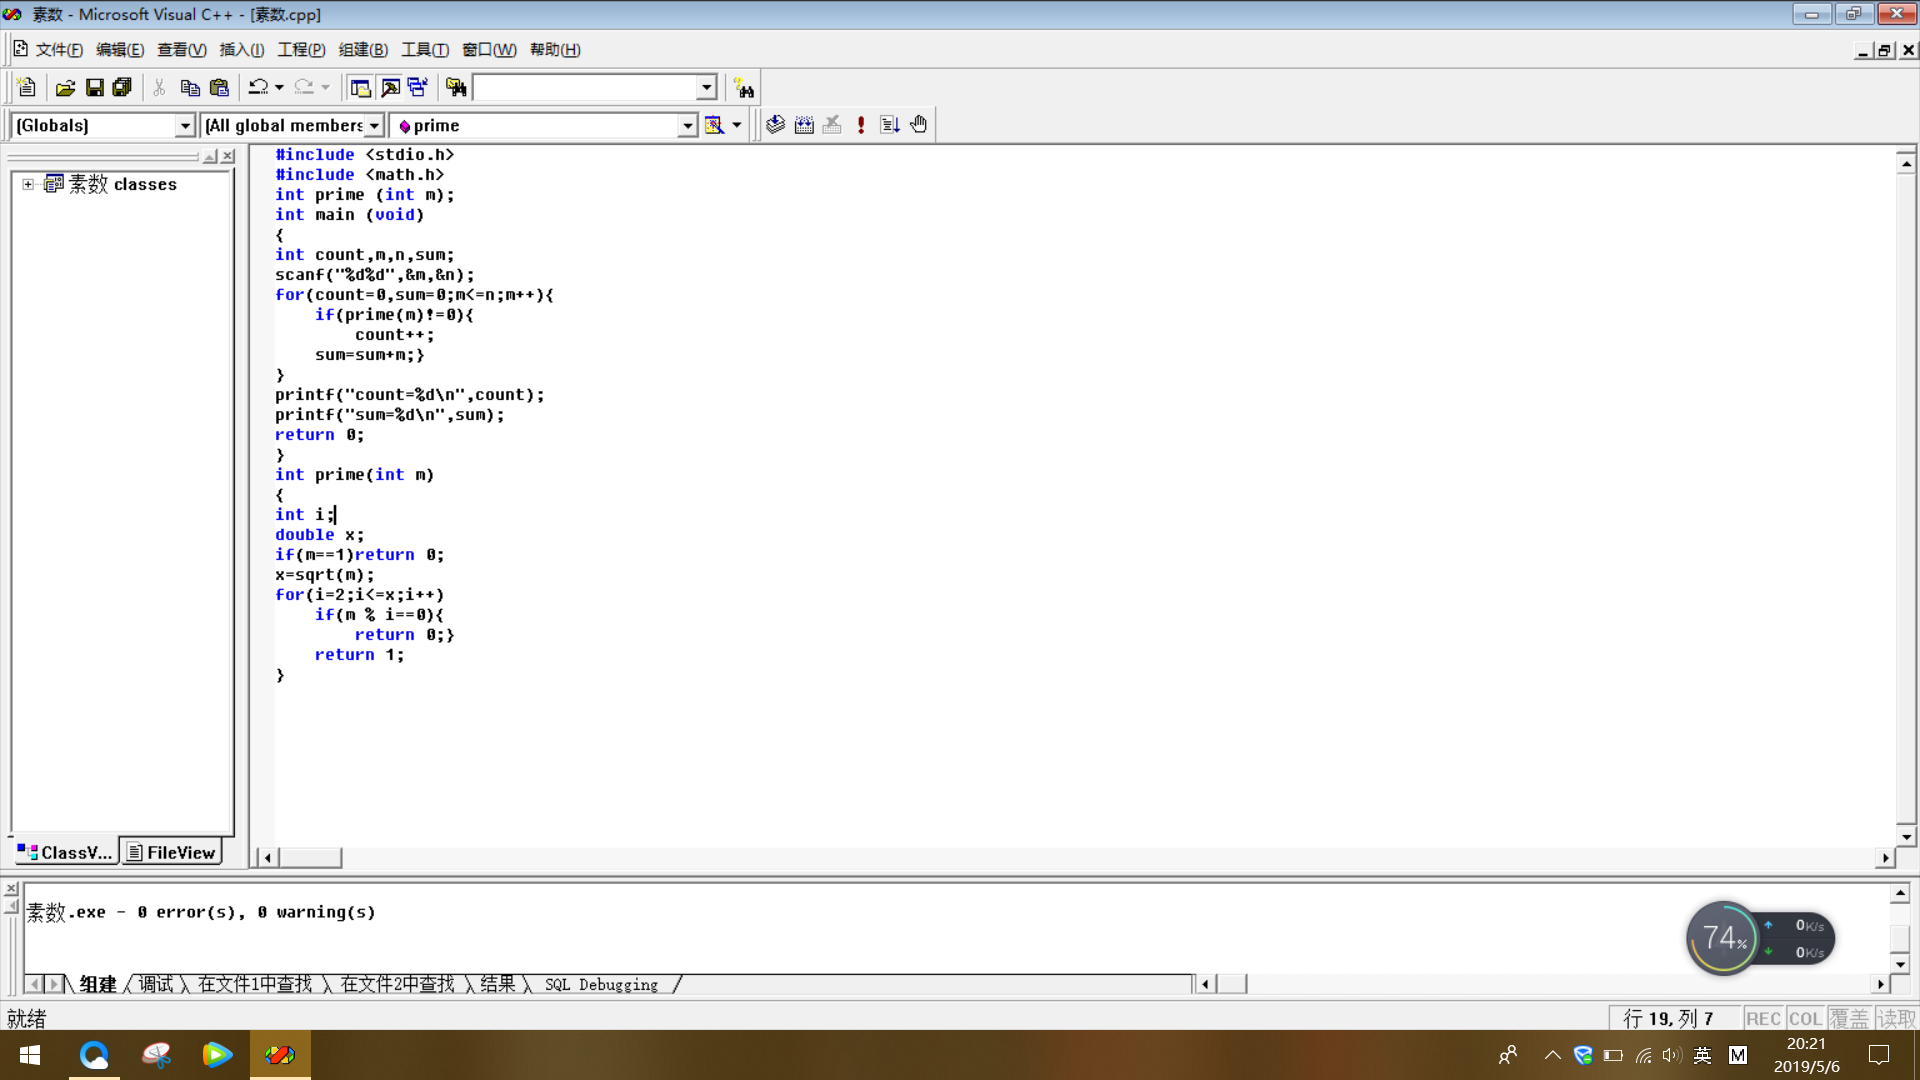Open the 组建(B) build menu
1920x1080 pixels.
362,50
